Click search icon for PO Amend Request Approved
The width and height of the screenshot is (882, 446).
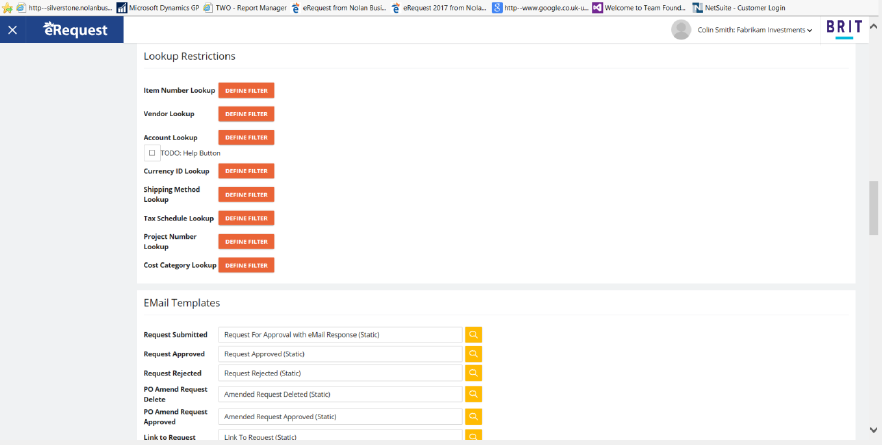(x=473, y=416)
